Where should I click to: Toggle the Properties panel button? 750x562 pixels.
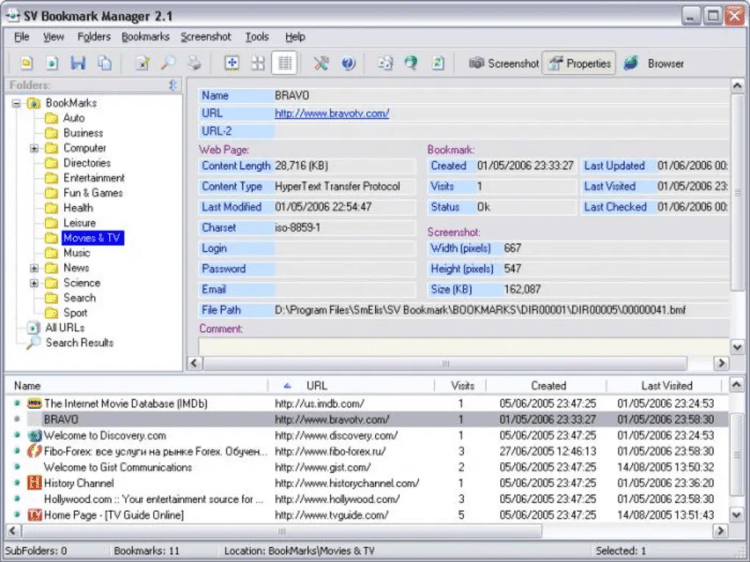[579, 63]
